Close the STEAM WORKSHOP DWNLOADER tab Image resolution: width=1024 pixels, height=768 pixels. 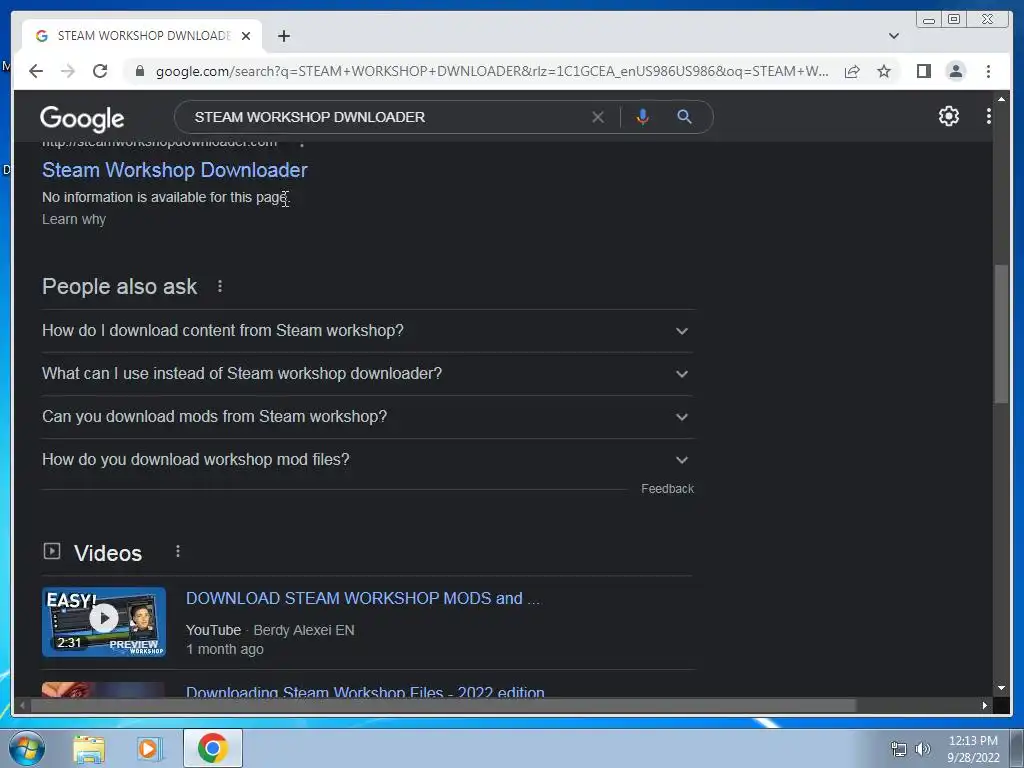[x=246, y=36]
